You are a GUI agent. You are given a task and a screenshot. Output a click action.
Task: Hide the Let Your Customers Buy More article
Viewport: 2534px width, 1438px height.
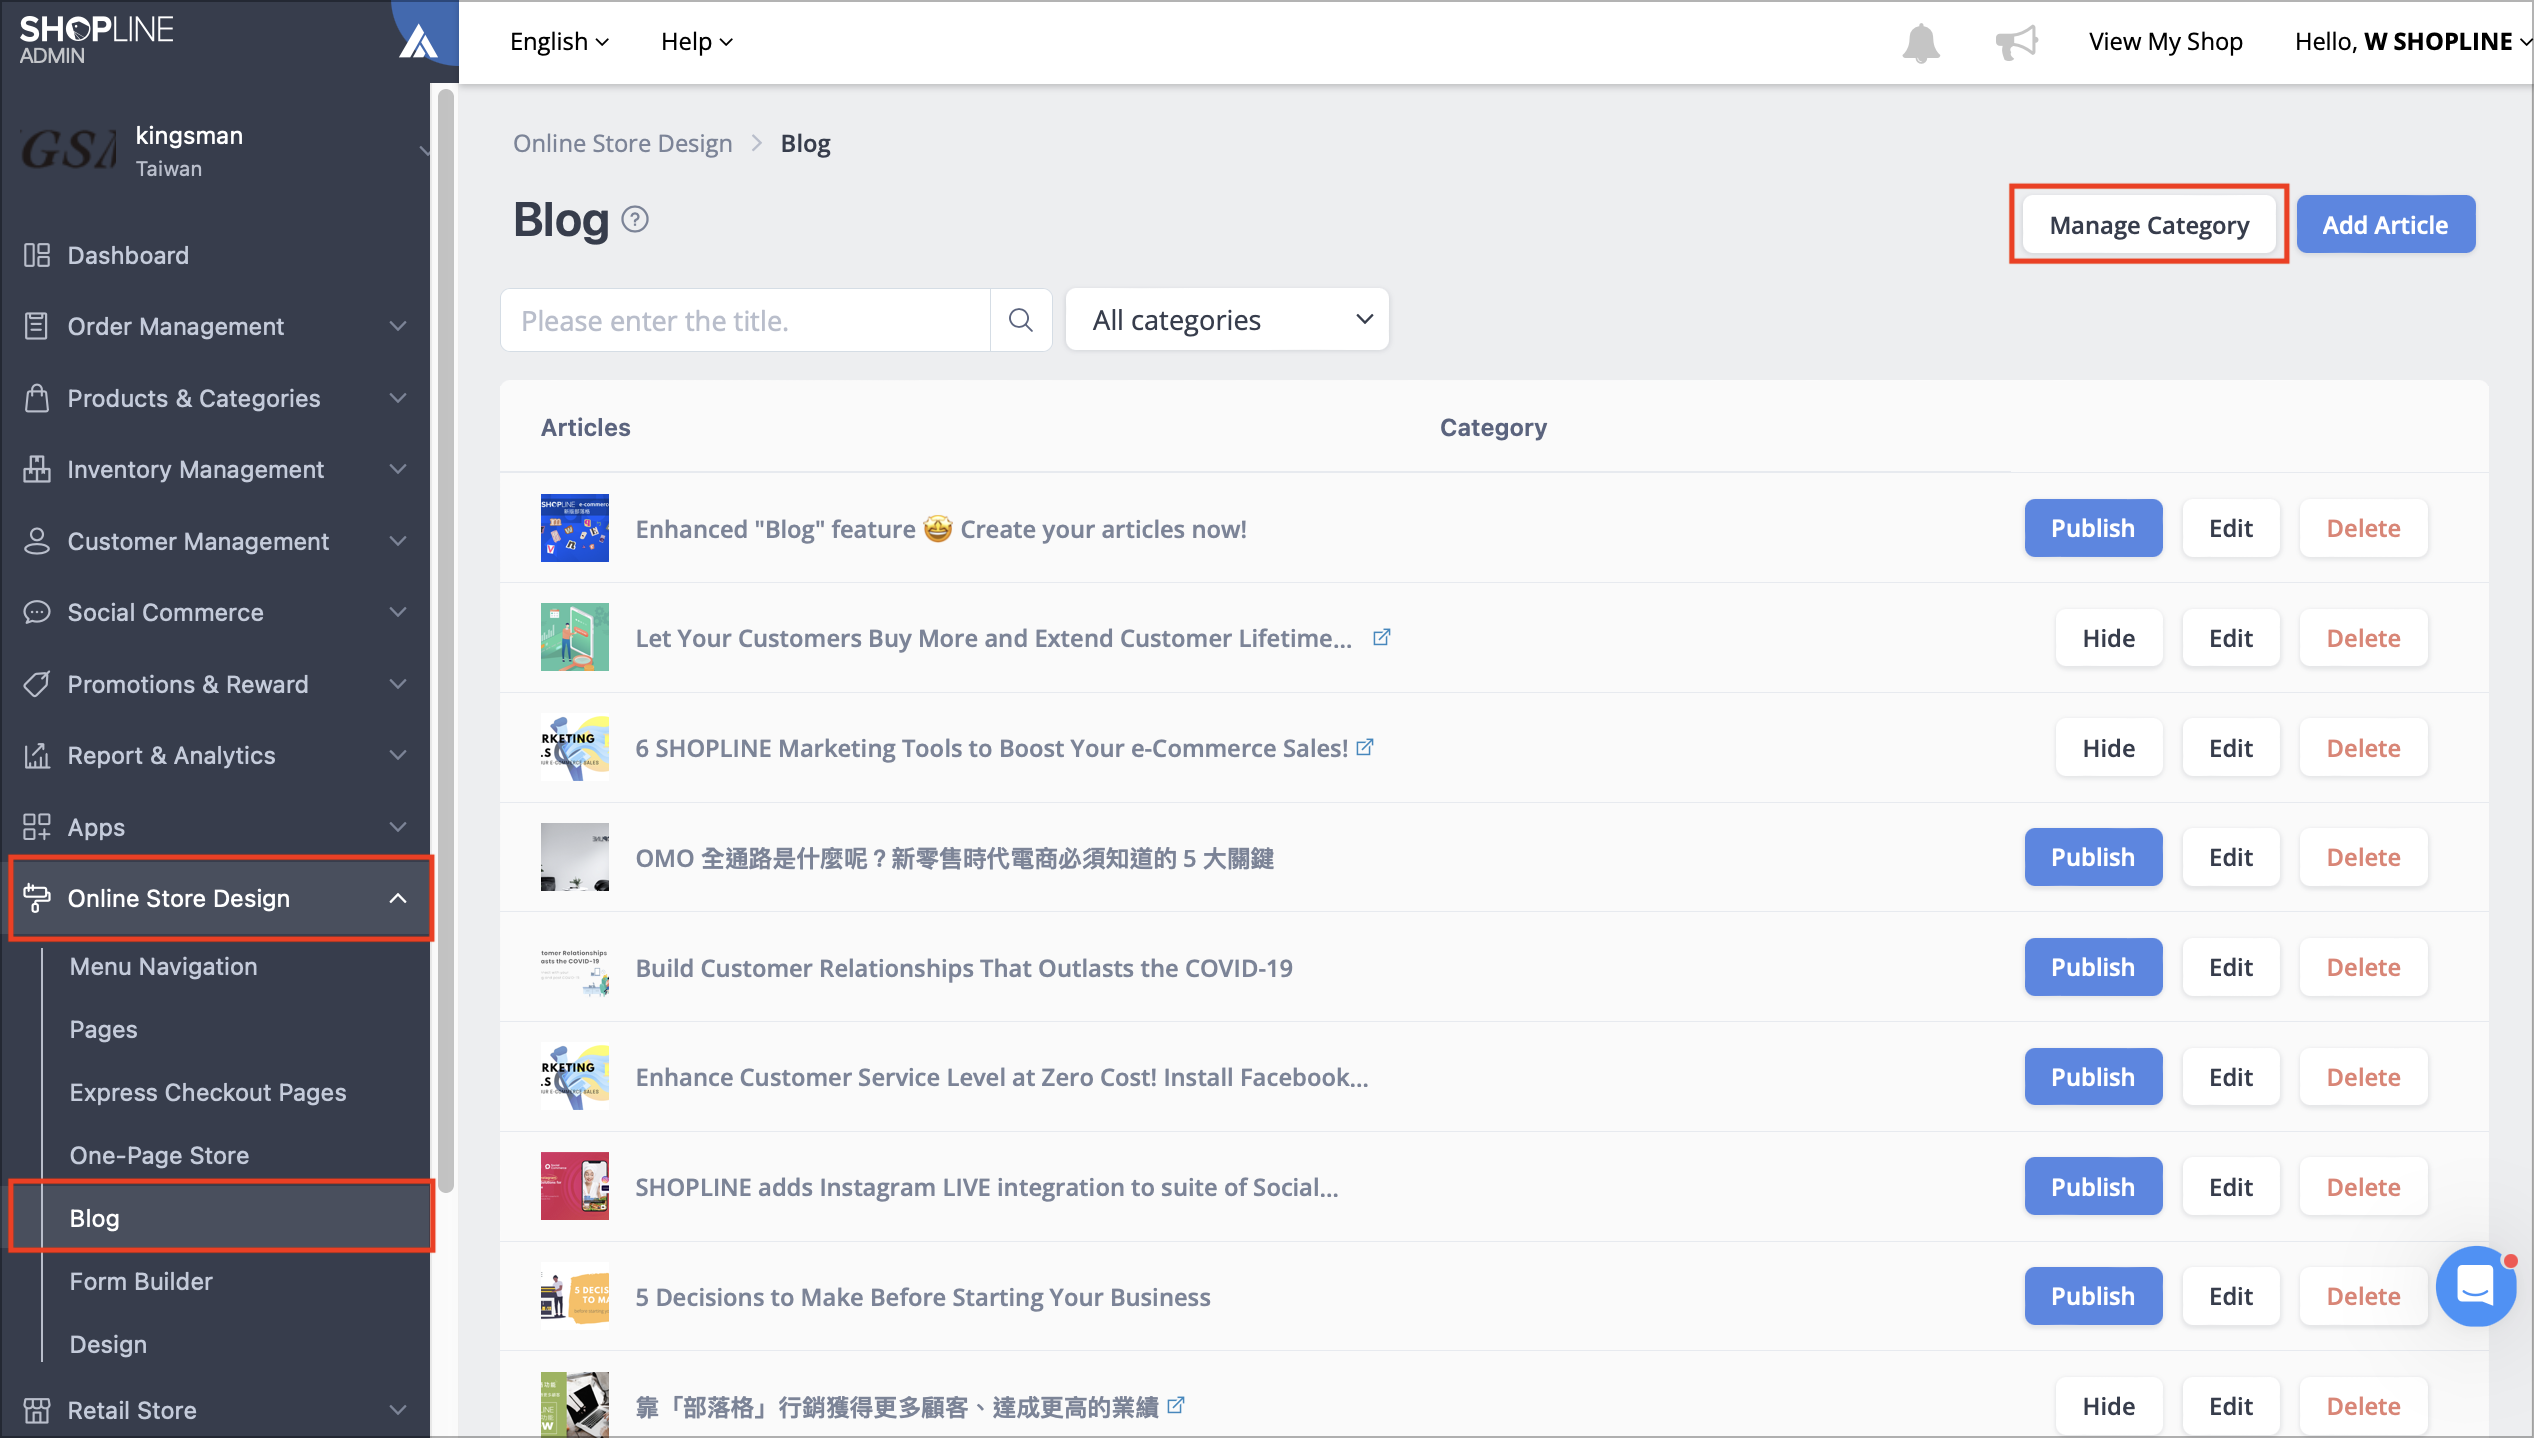tap(2109, 638)
